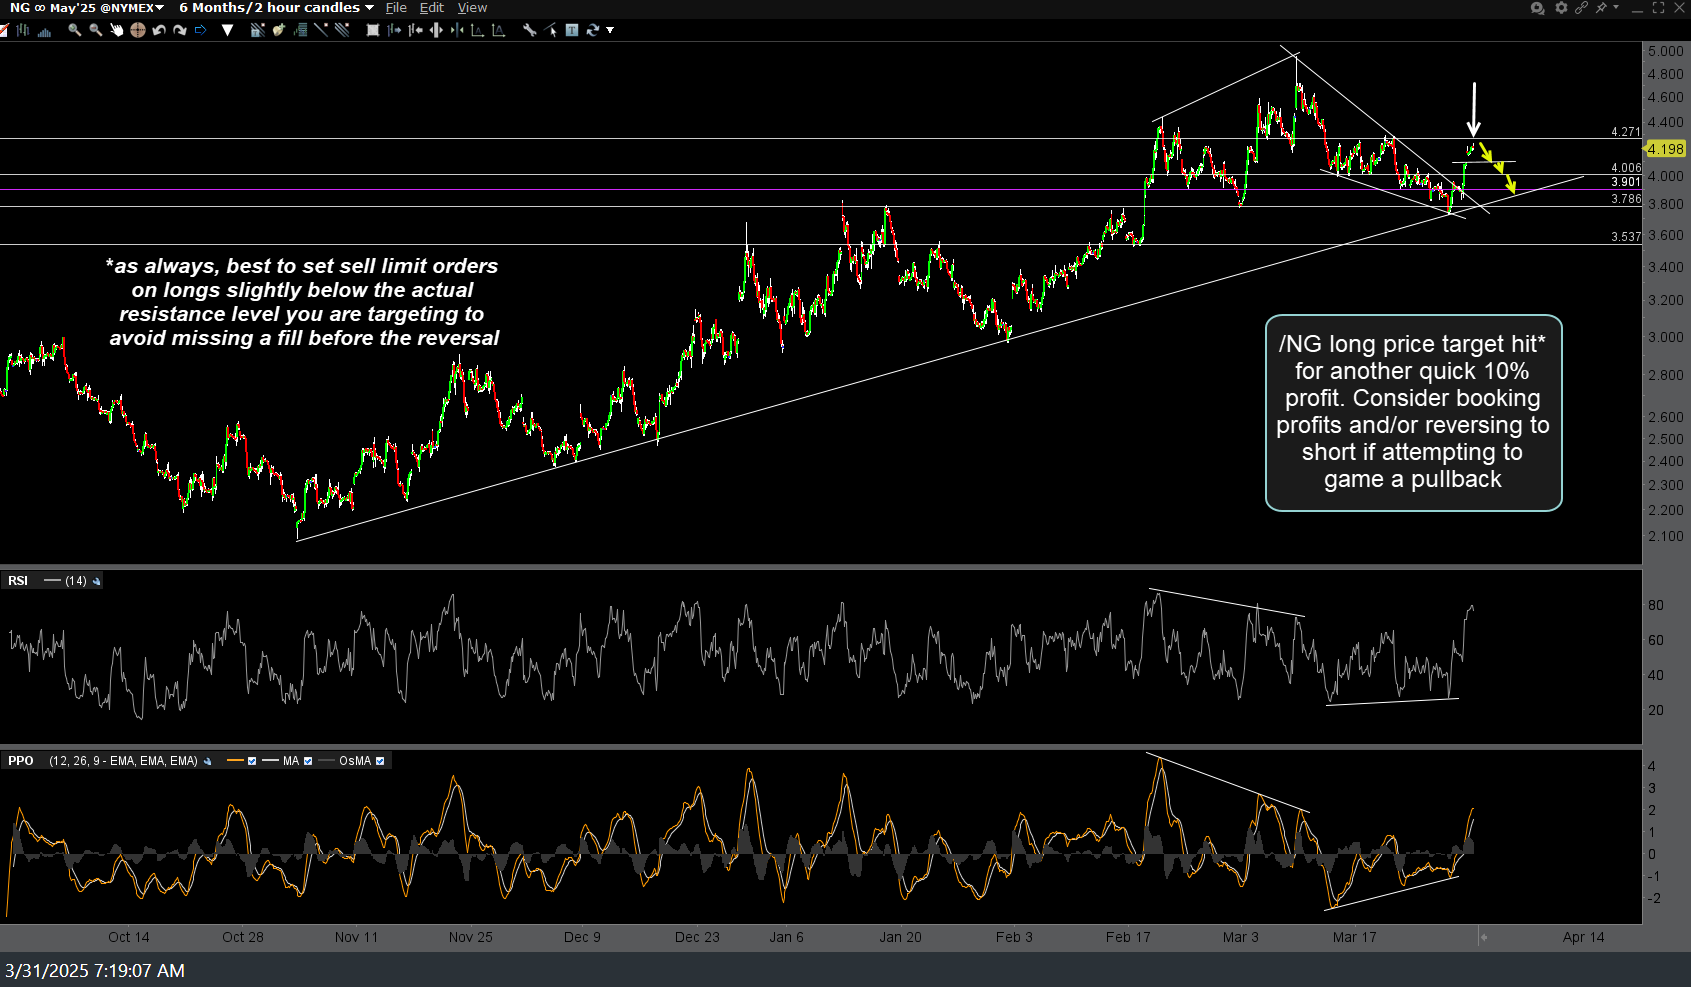Click the yellow 4.198 current price label
Image resolution: width=1691 pixels, height=987 pixels.
[x=1665, y=149]
